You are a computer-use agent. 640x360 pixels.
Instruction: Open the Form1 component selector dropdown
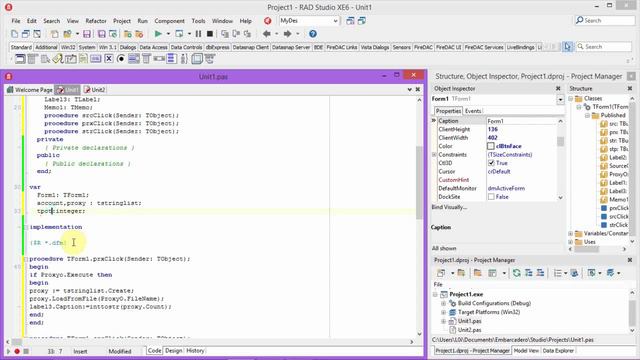pyautogui.click(x=560, y=99)
